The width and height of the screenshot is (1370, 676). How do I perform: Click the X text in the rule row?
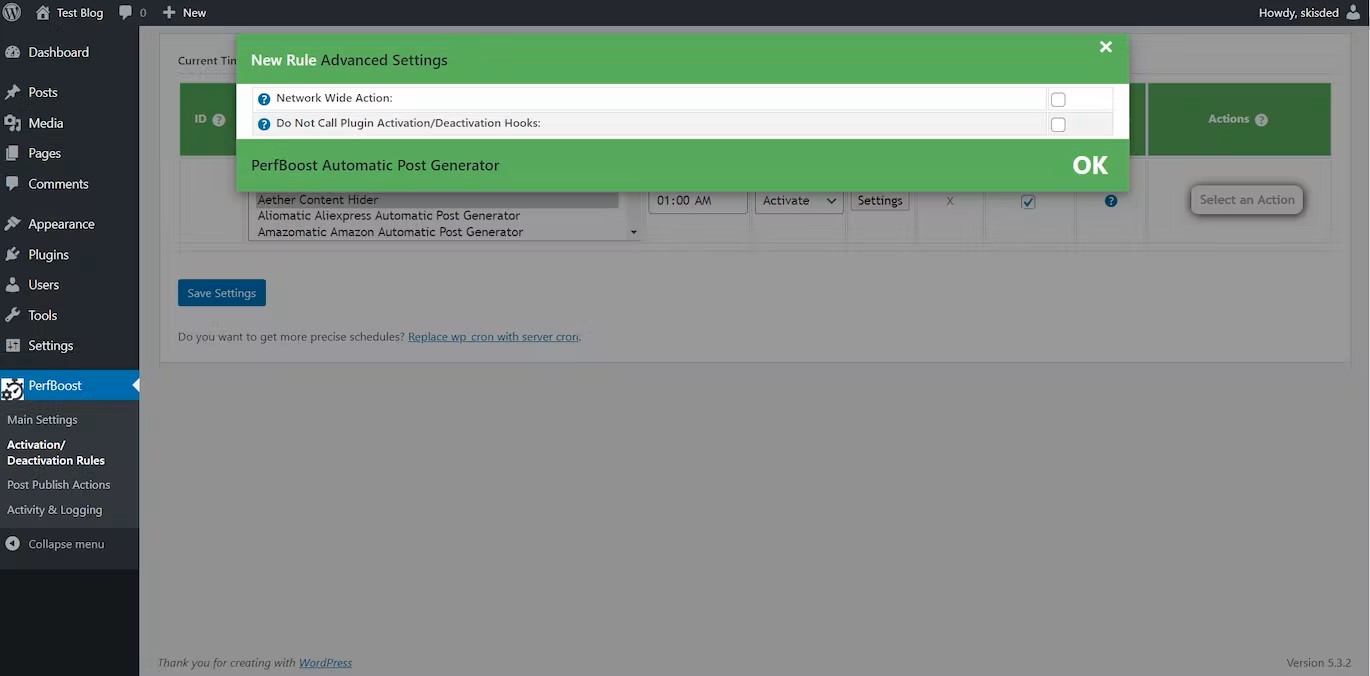tap(950, 201)
